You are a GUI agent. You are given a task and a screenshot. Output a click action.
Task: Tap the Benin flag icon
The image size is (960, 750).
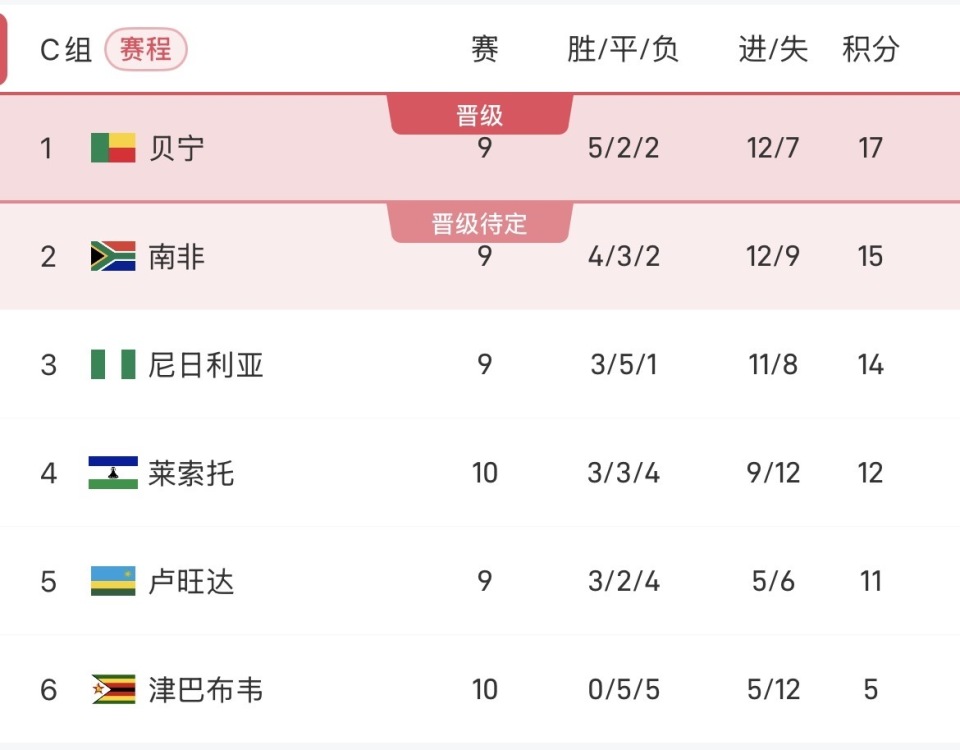[x=113, y=148]
